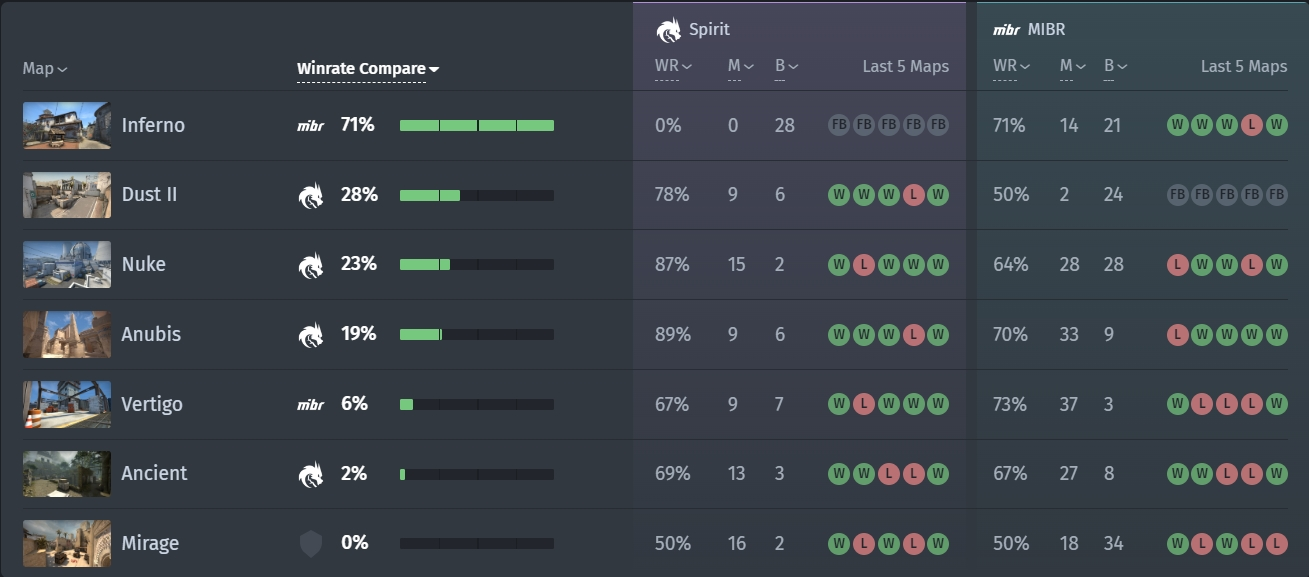The image size is (1309, 577).
Task: Click the mibr icon in Vertigo row
Action: 311,405
